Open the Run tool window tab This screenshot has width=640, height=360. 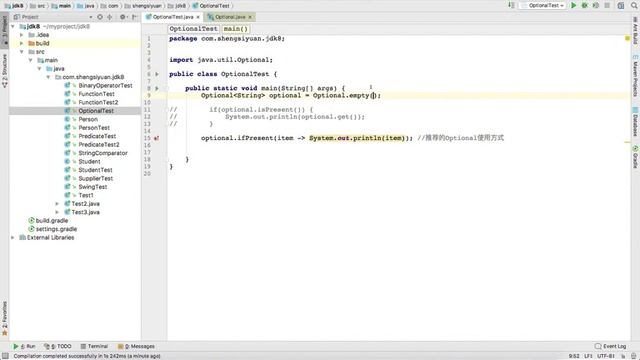tap(24, 346)
